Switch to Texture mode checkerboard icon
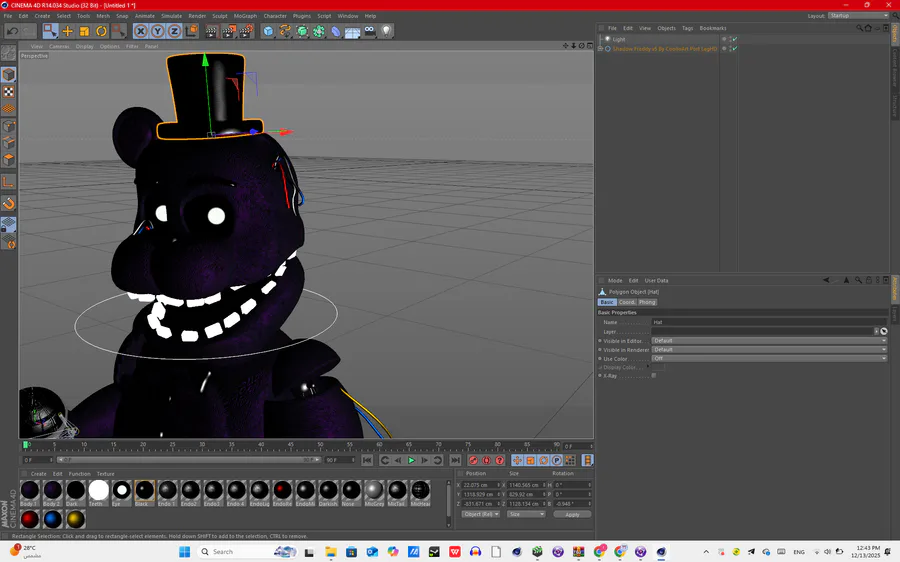The width and height of the screenshot is (900, 562). (9, 92)
